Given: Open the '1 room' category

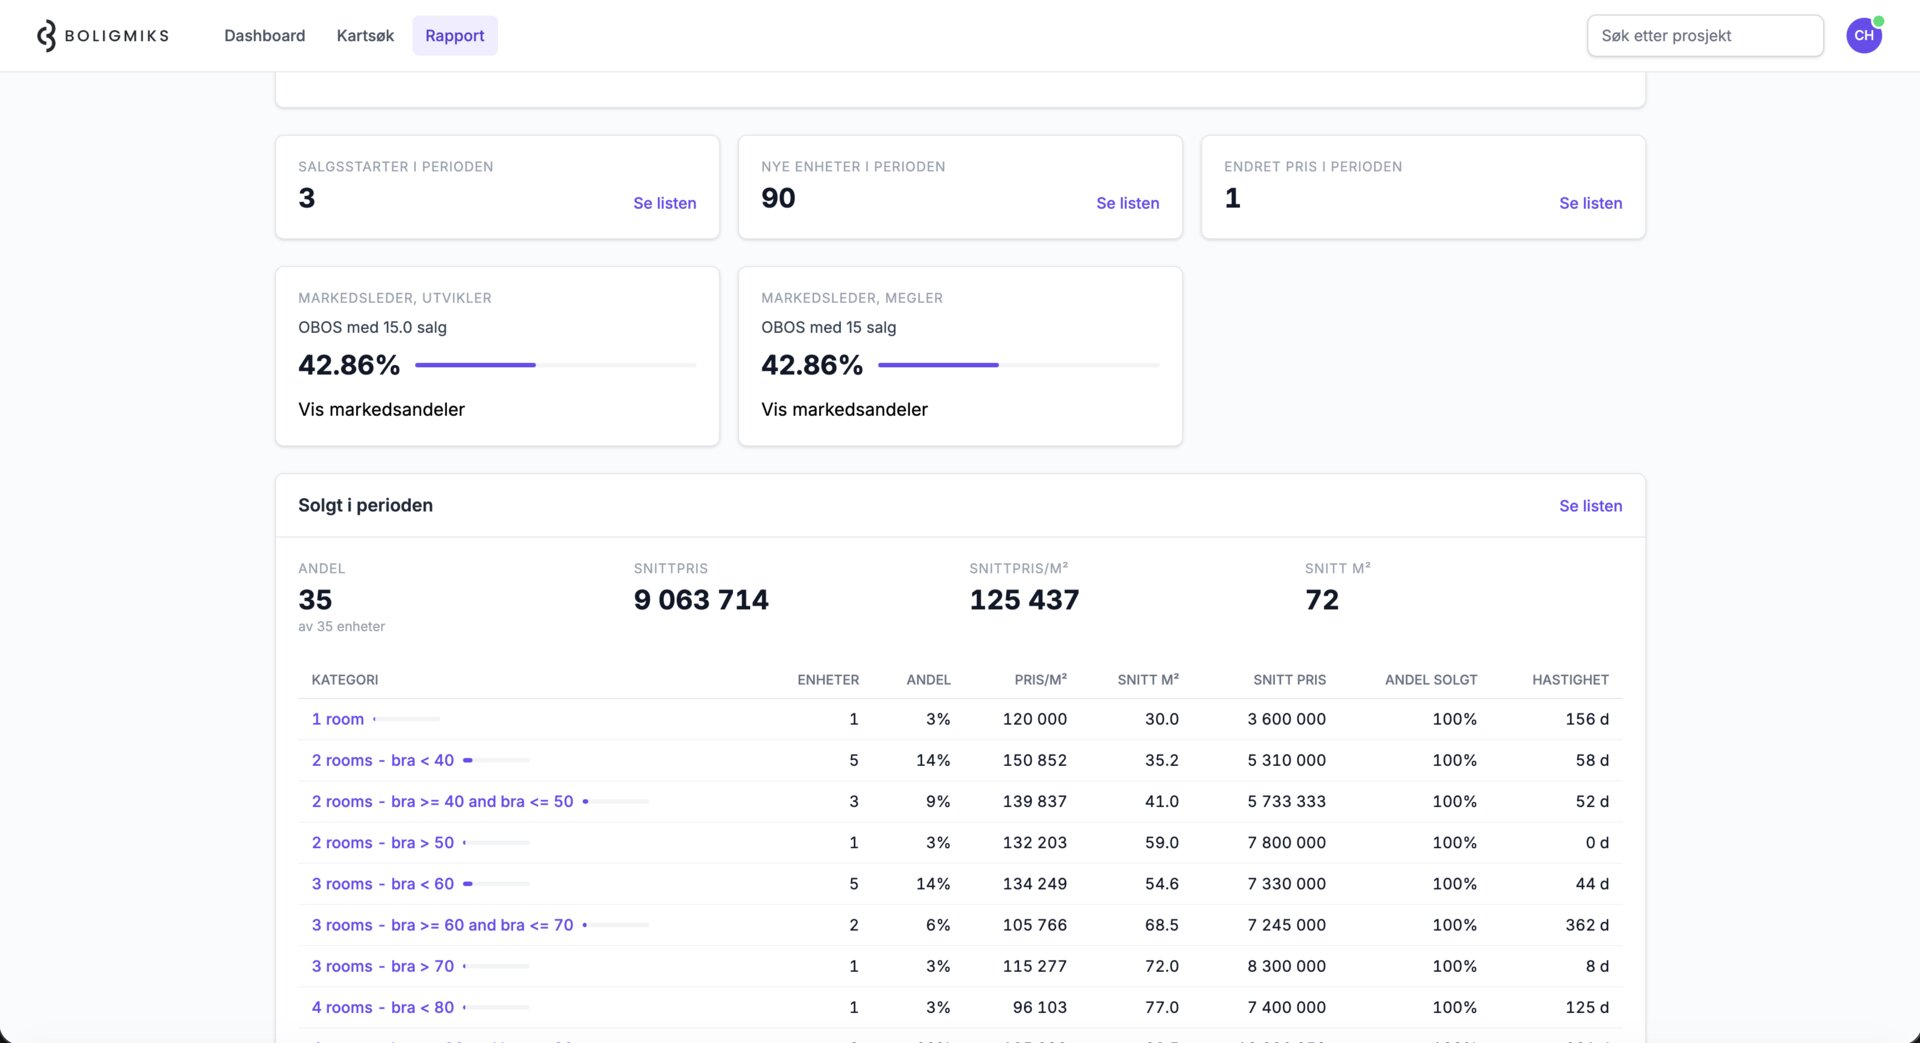Looking at the screenshot, I should pyautogui.click(x=338, y=719).
